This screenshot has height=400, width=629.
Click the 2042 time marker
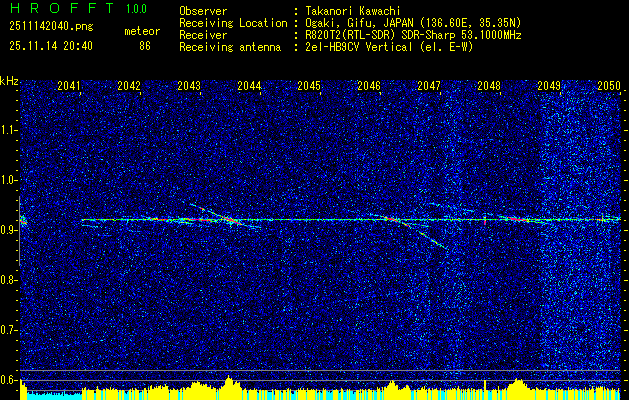(129, 86)
